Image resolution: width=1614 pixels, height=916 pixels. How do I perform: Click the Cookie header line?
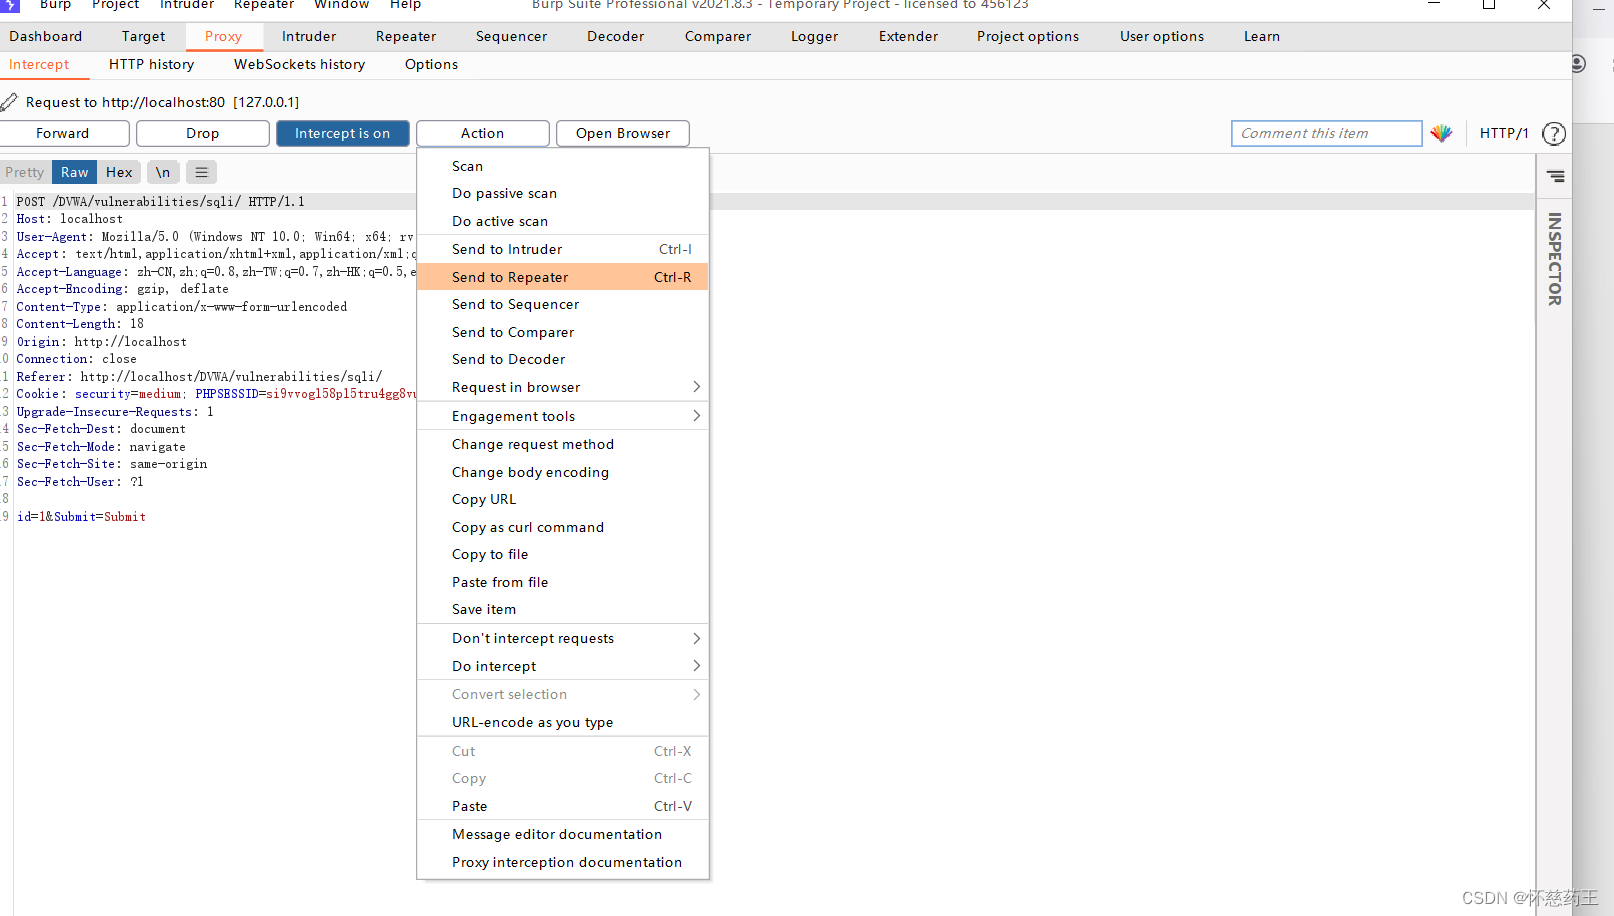(x=215, y=394)
